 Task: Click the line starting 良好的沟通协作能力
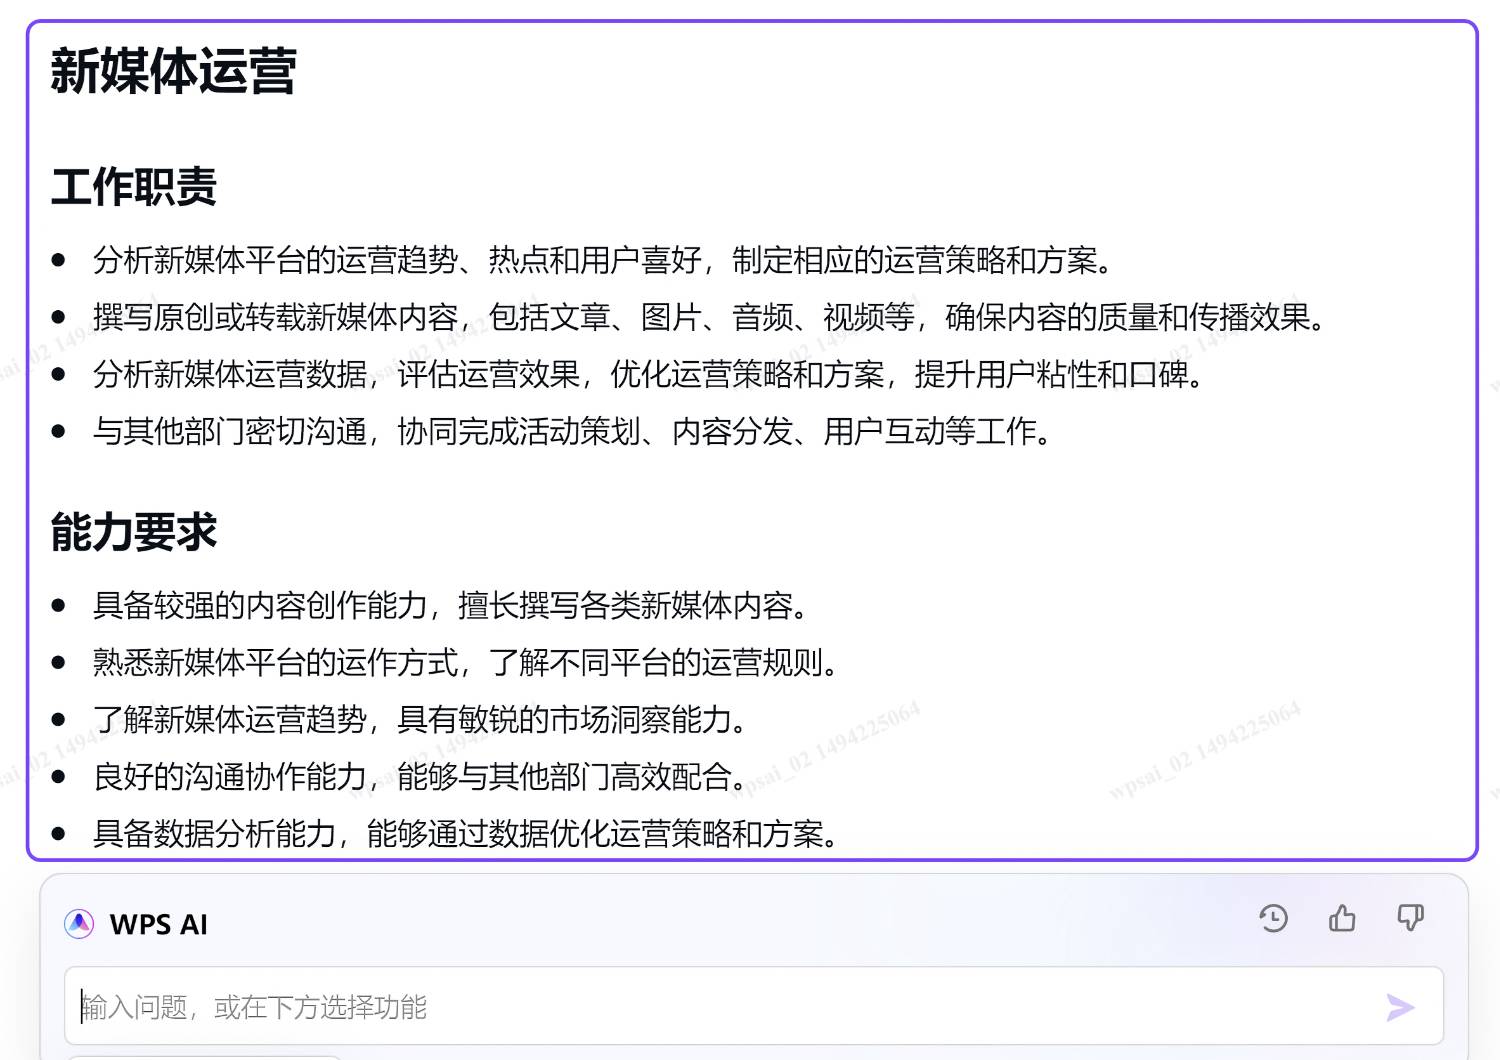(x=421, y=776)
